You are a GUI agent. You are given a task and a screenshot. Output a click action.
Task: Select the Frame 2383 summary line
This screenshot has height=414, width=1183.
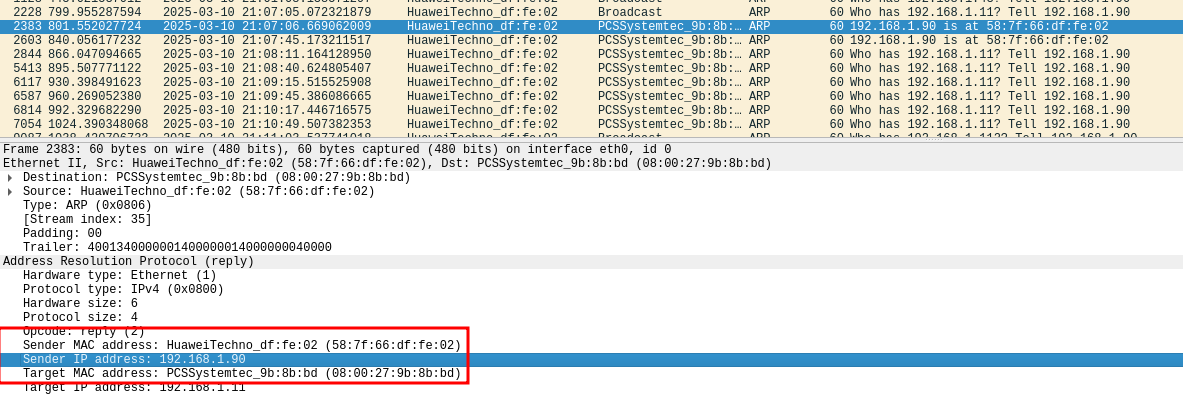(x=337, y=150)
